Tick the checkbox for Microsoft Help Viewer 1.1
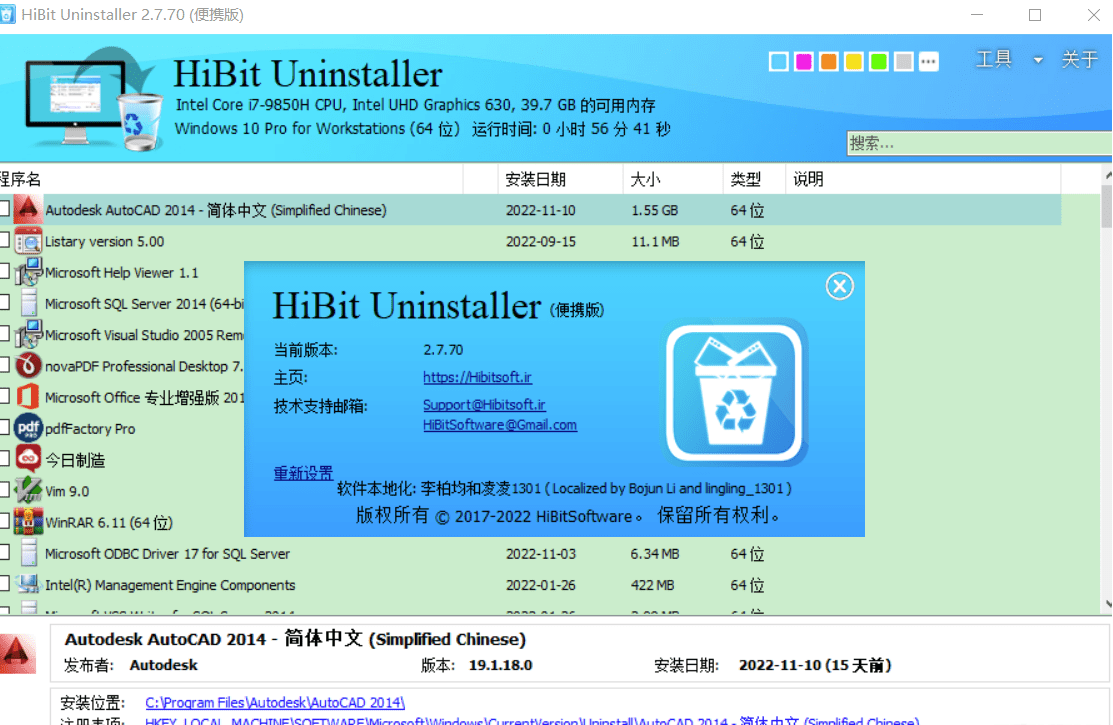 [x=4, y=271]
